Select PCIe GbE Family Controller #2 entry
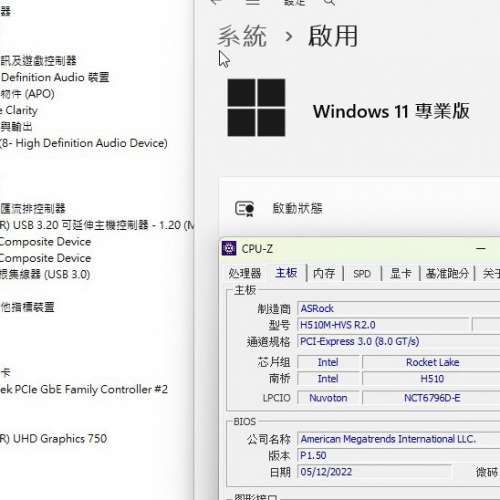Viewport: 500px width, 500px height. (84, 389)
